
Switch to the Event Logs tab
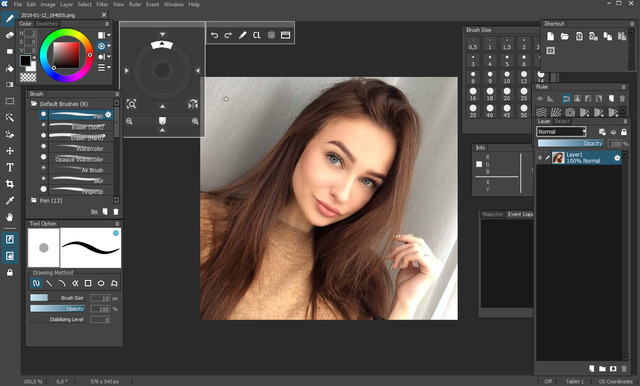tap(520, 214)
